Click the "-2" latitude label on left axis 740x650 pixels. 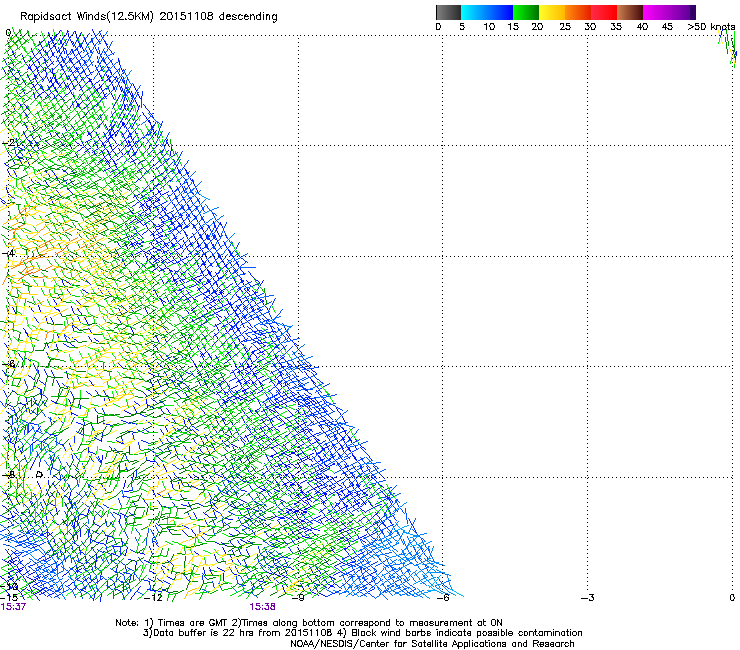8,142
